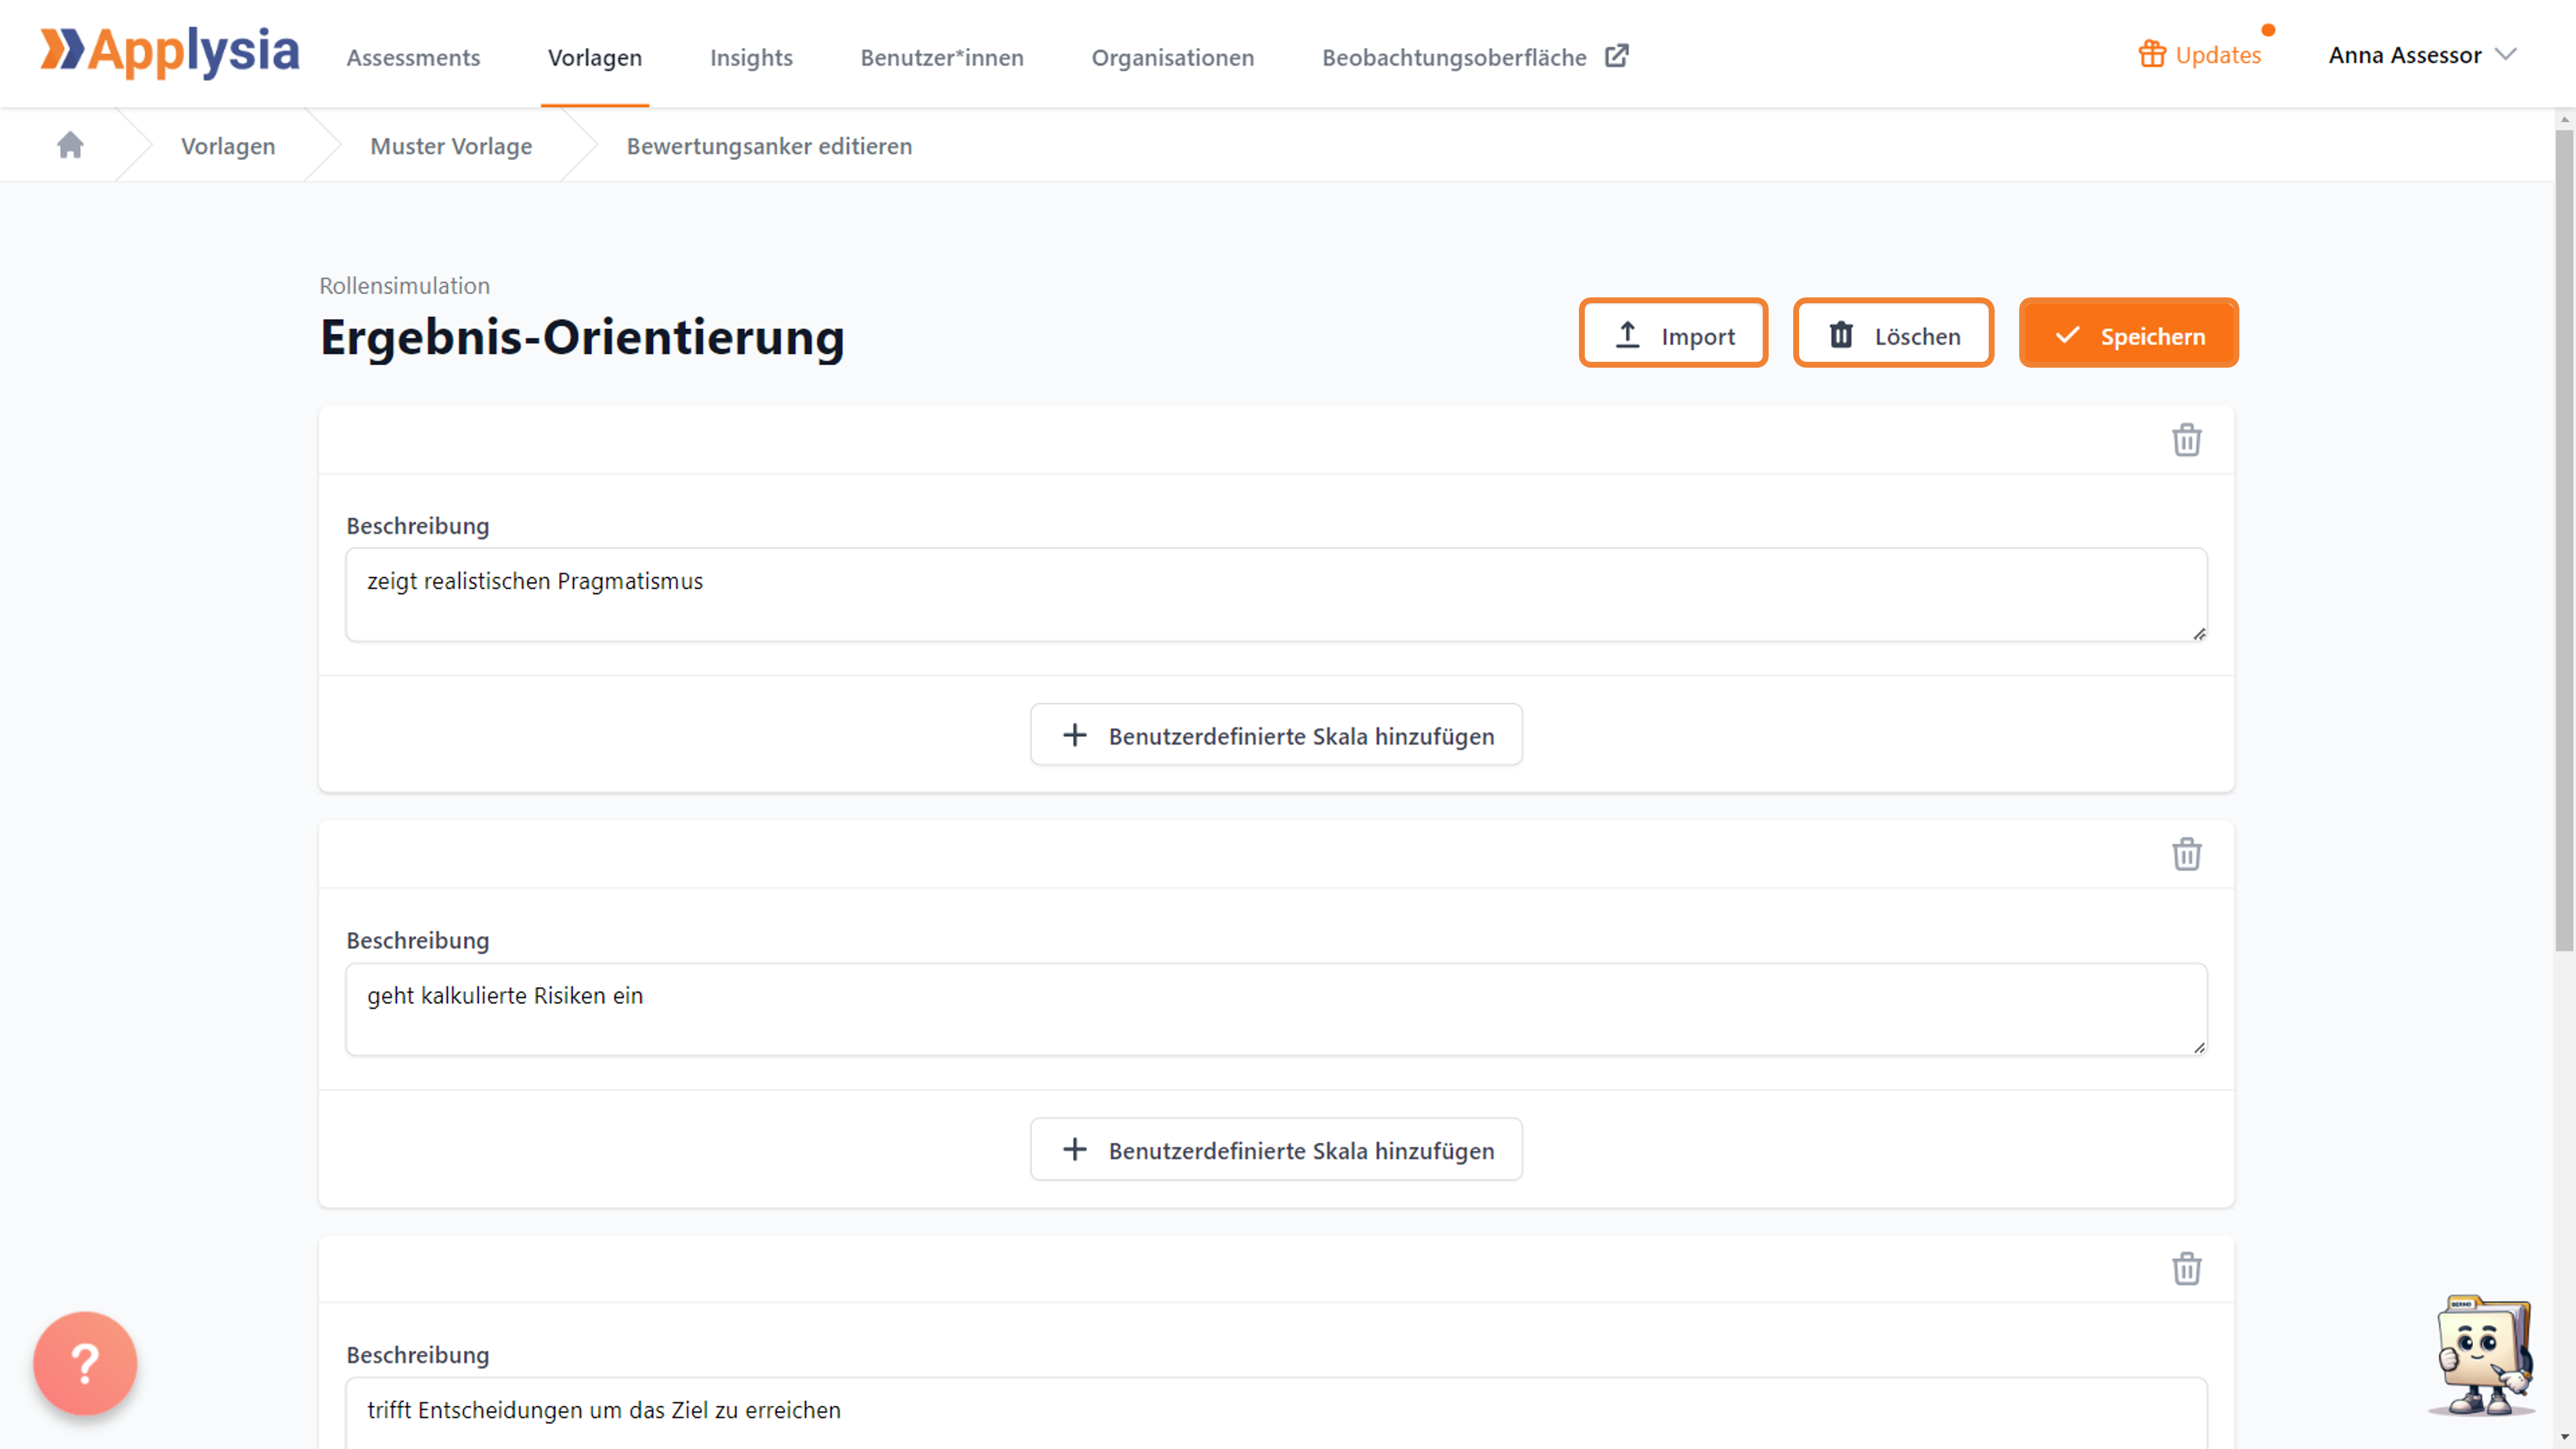Viewport: 2576px width, 1449px height.
Task: Save changes with Speichern button
Action: (x=2129, y=333)
